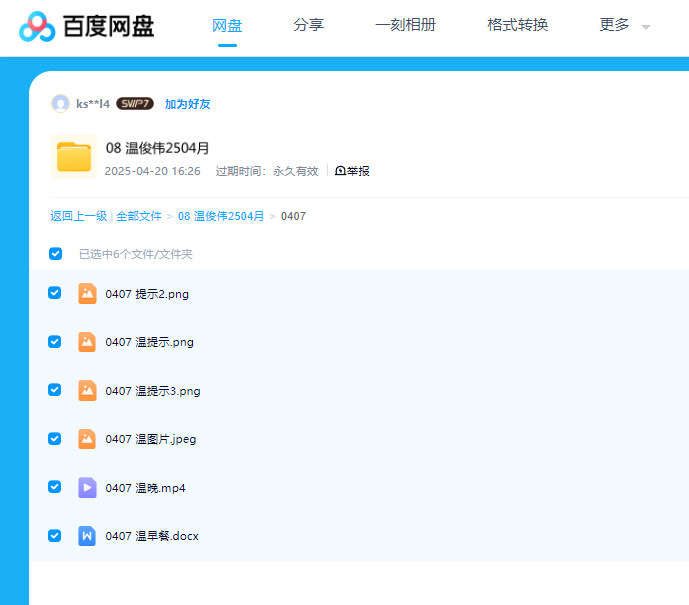The height and width of the screenshot is (605, 689).
Task: Uncheck the checkbox for 0407 温提示.png
Action: click(x=55, y=342)
